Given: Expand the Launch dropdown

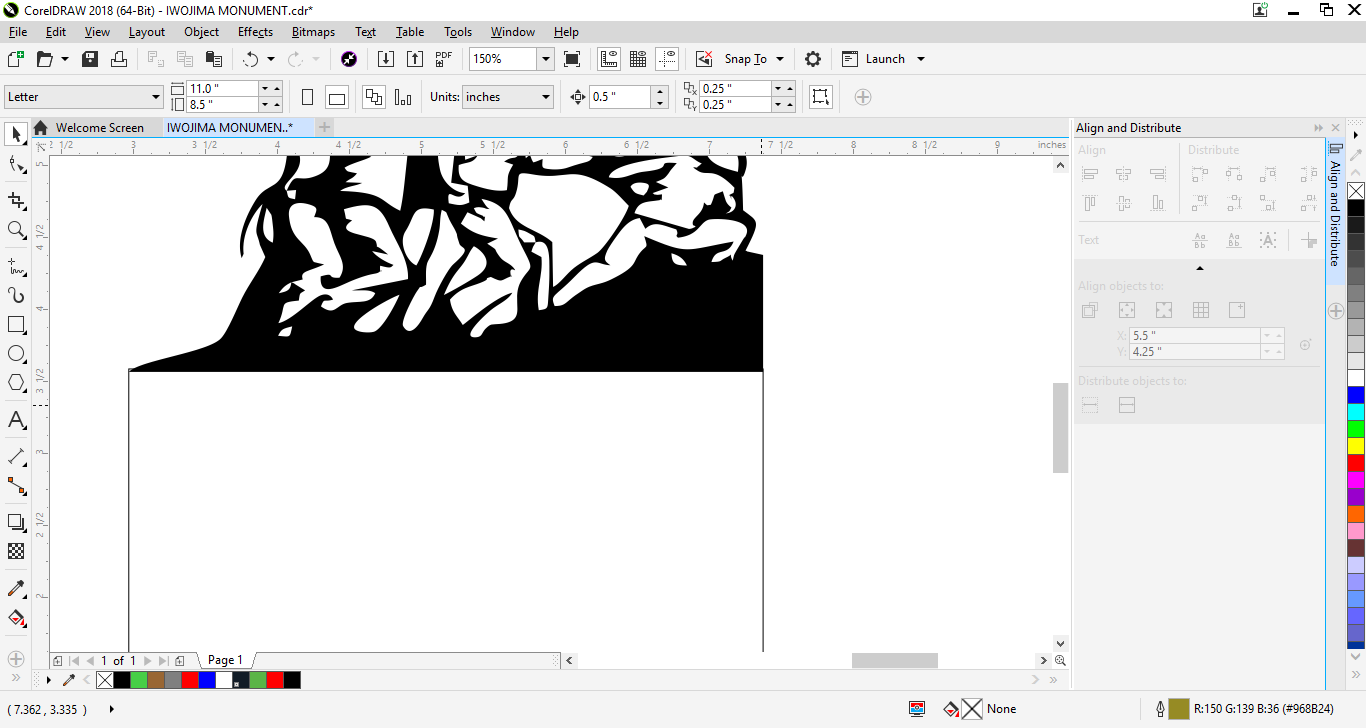Looking at the screenshot, I should [921, 59].
